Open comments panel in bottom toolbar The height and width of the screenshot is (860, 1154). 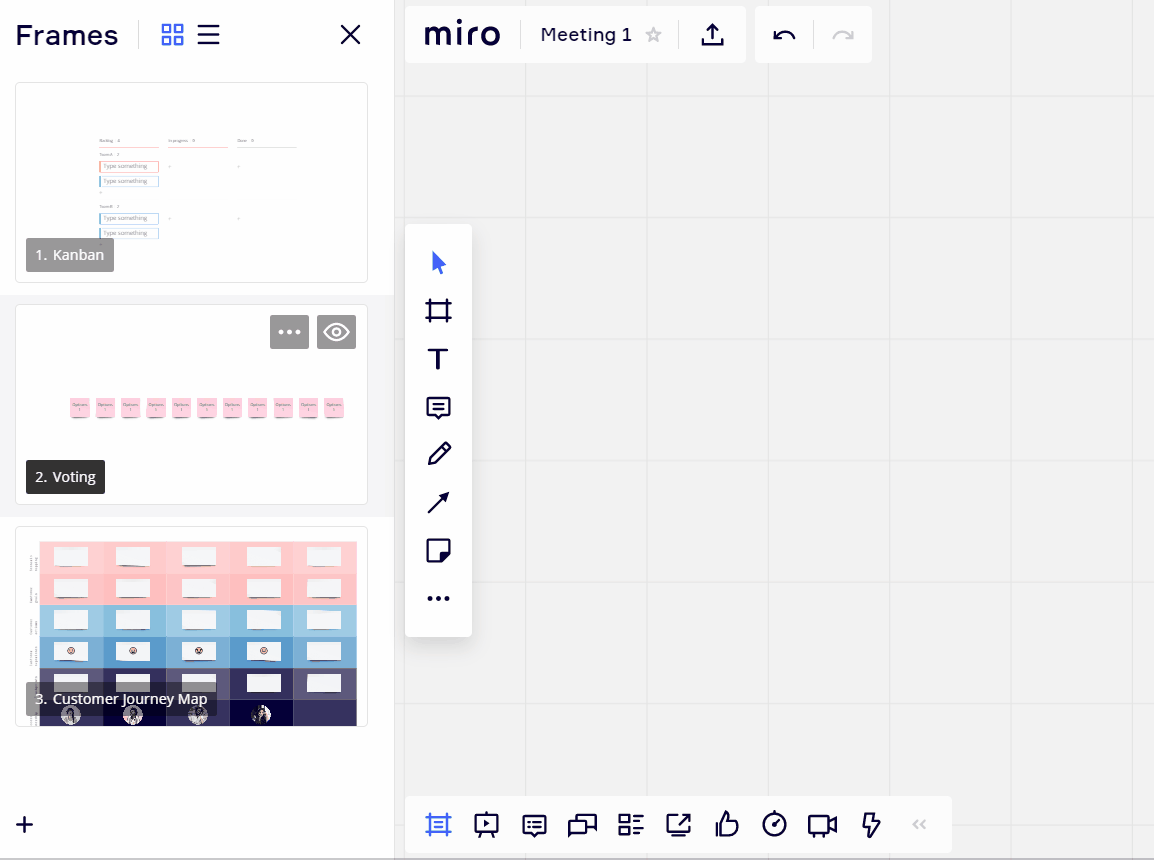(534, 825)
